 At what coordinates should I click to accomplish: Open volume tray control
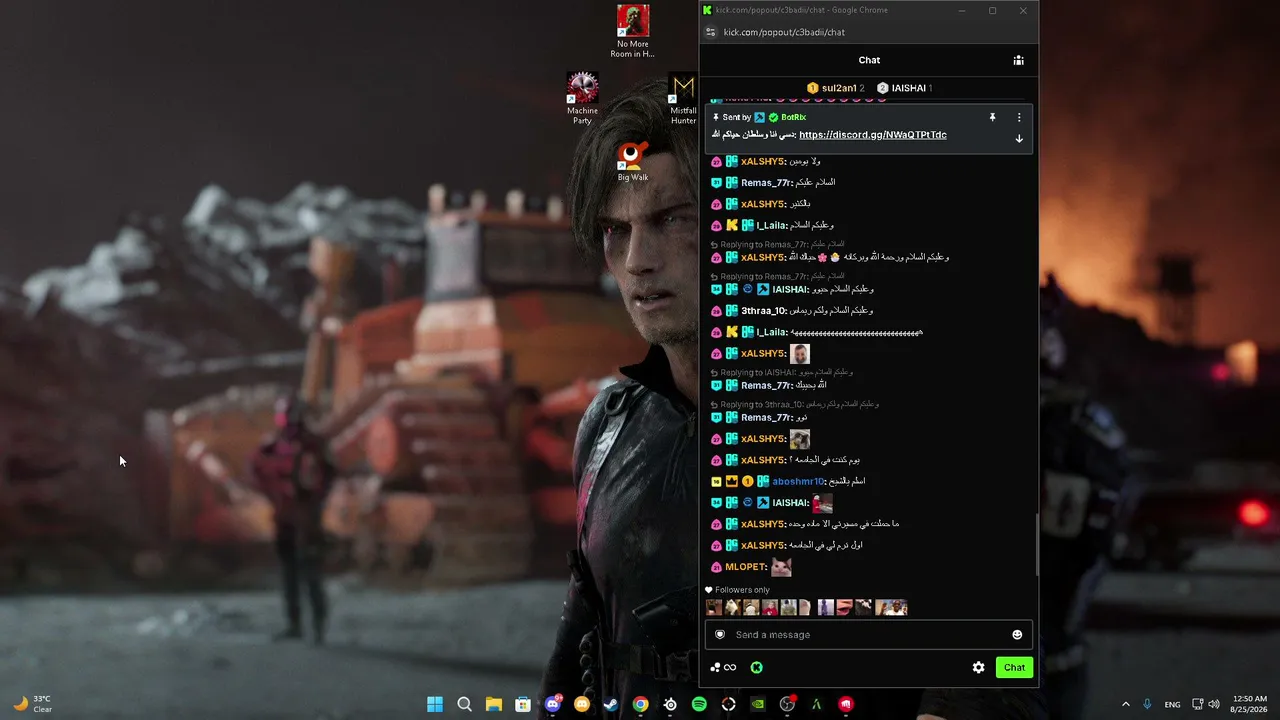click(1214, 704)
